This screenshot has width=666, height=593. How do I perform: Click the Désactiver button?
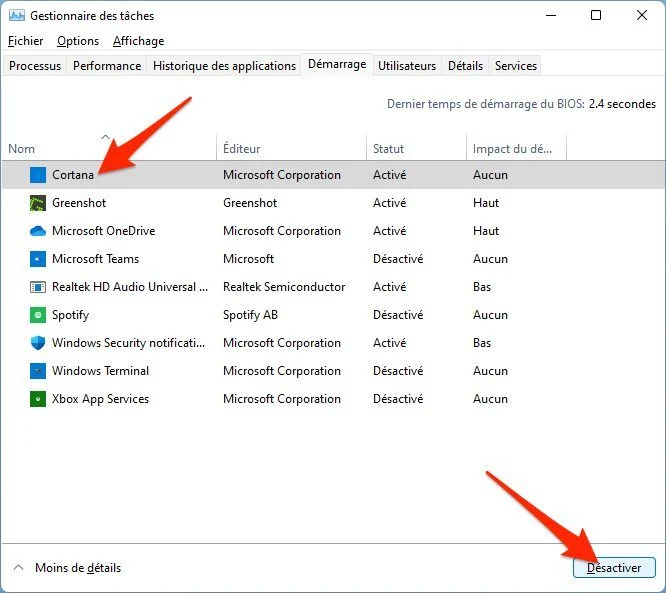[x=614, y=568]
